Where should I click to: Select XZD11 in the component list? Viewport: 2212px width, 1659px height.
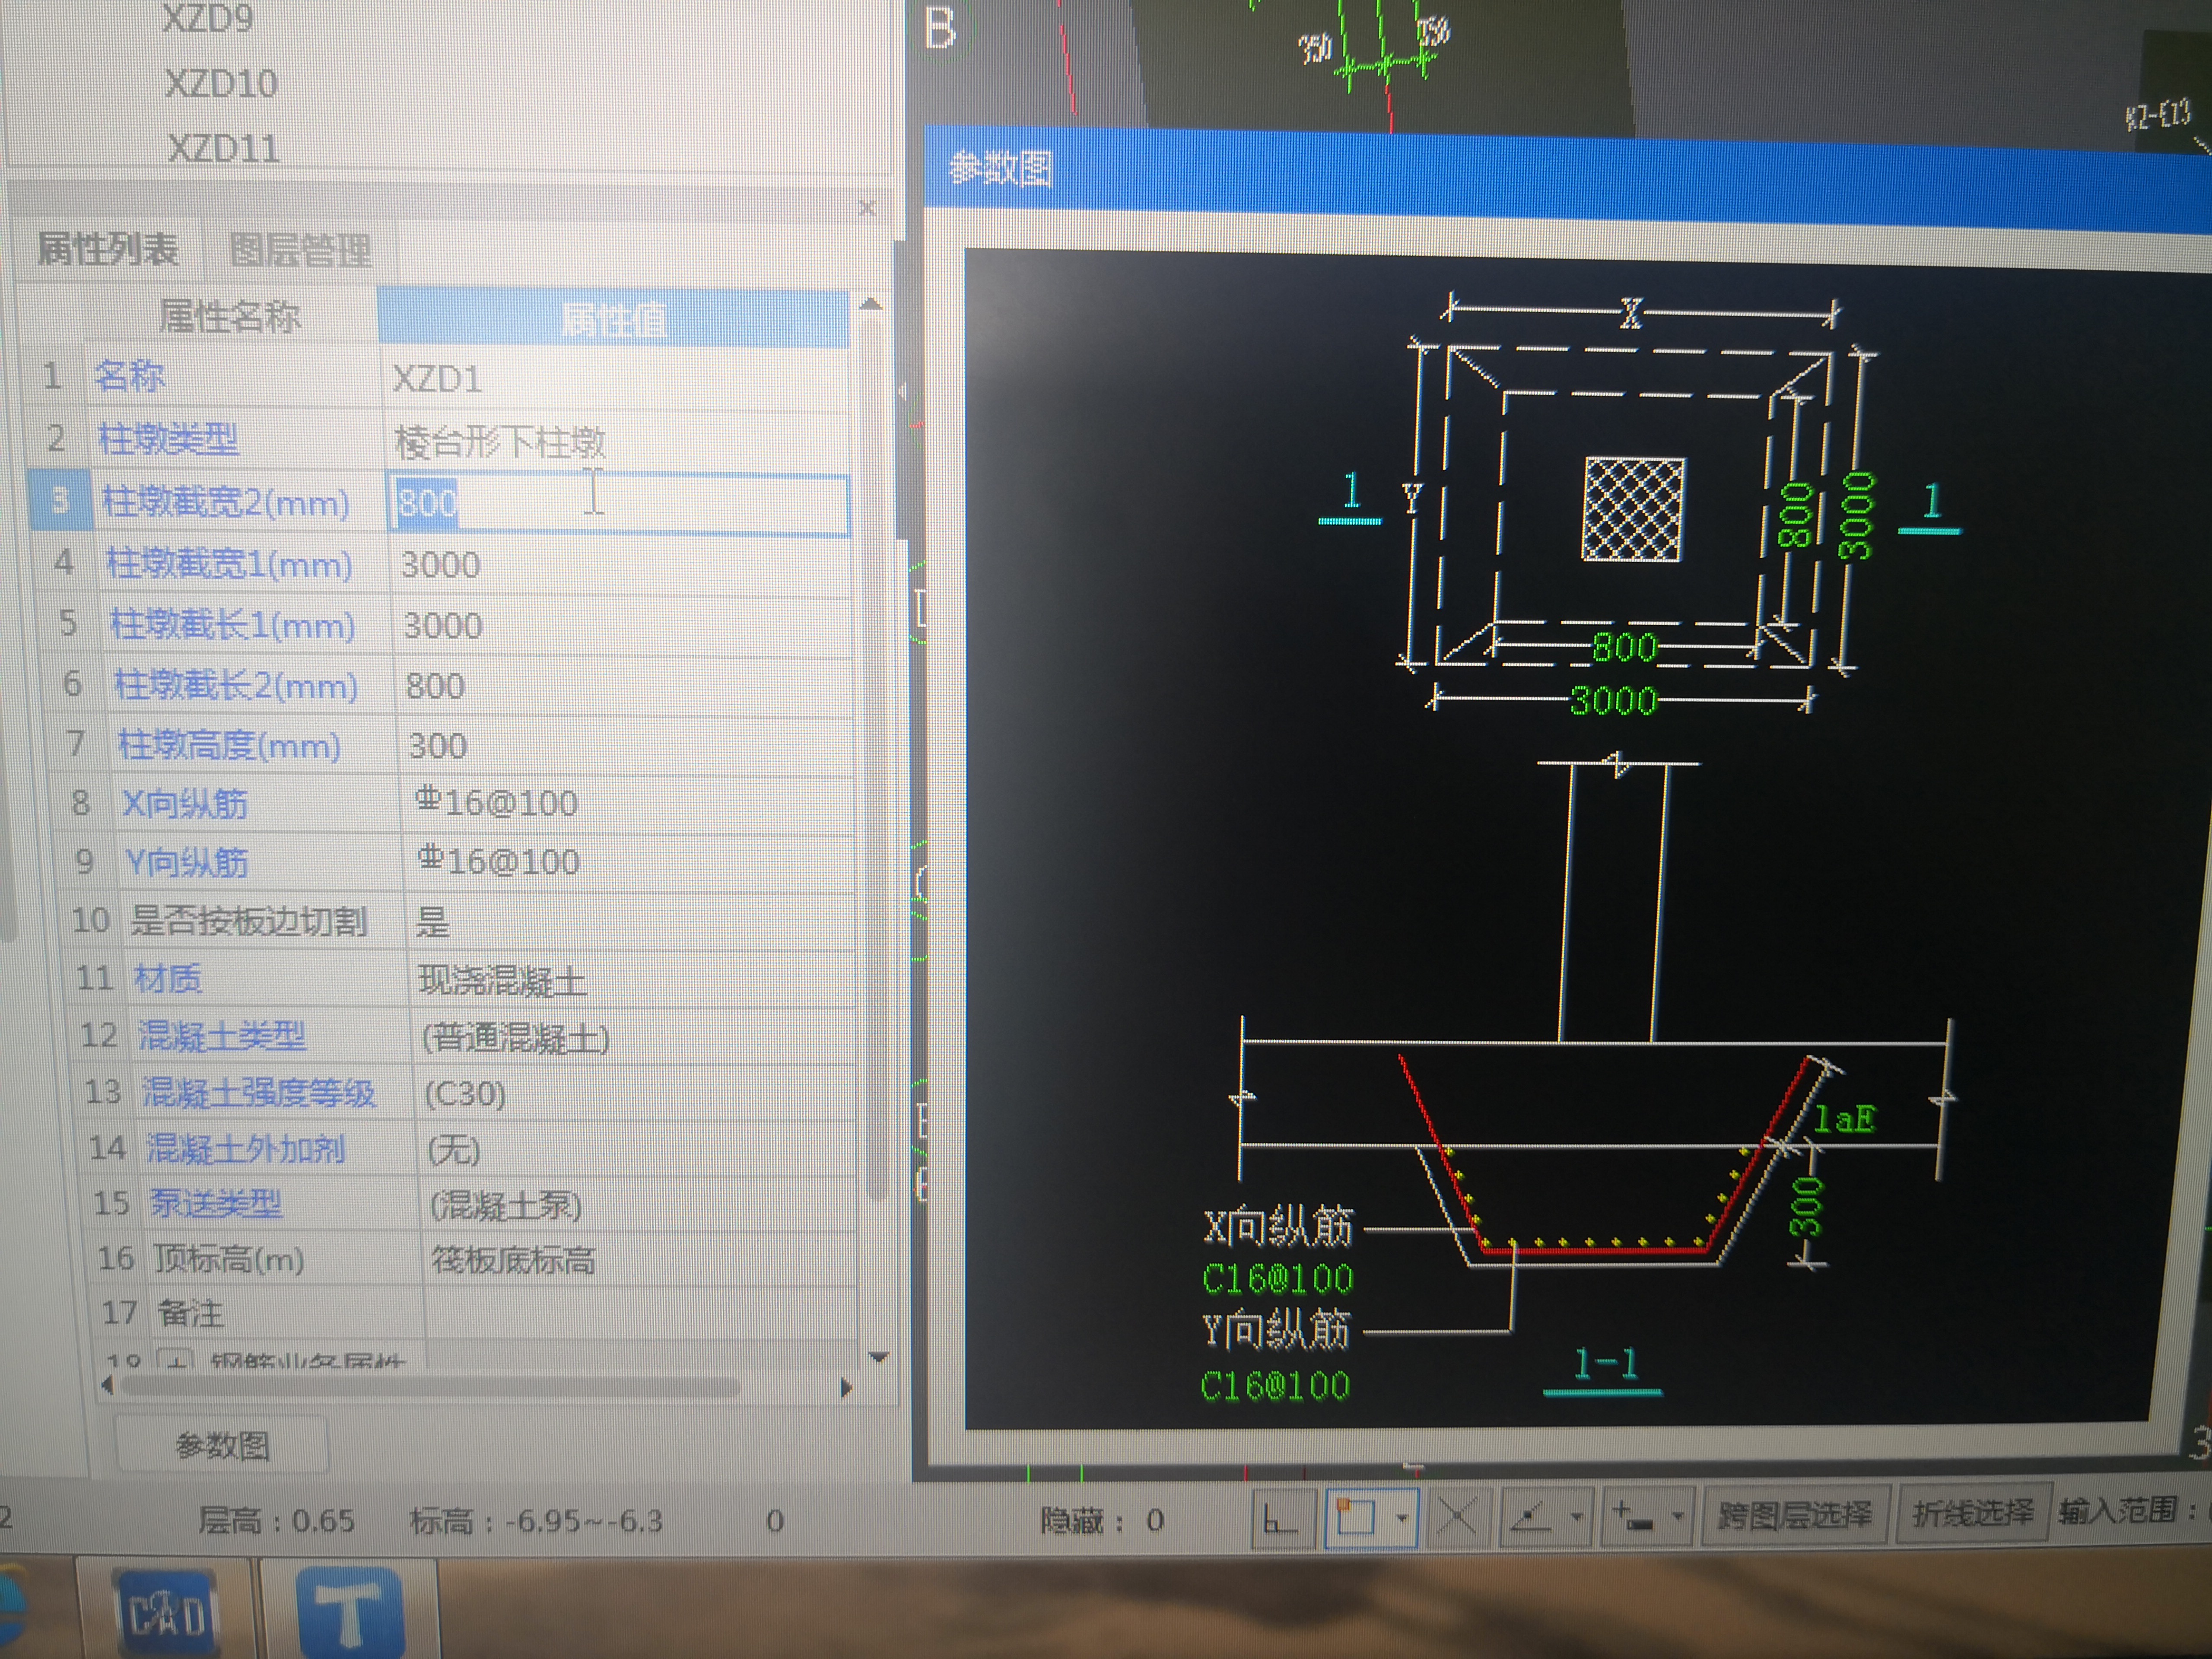pos(223,149)
